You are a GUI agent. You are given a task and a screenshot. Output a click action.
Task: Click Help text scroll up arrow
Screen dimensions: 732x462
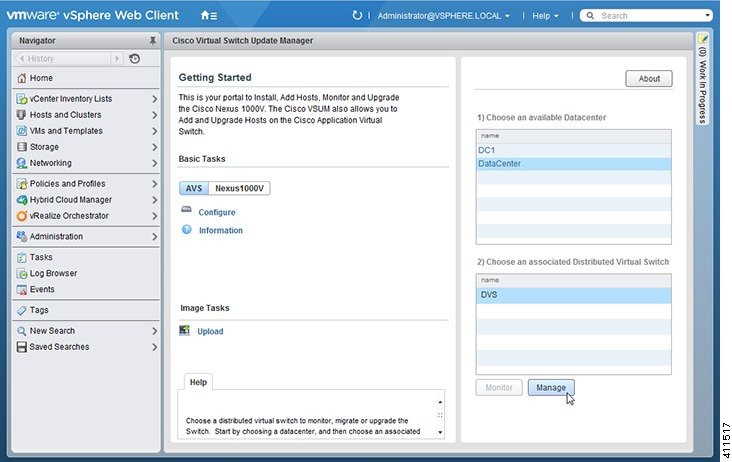pos(440,402)
